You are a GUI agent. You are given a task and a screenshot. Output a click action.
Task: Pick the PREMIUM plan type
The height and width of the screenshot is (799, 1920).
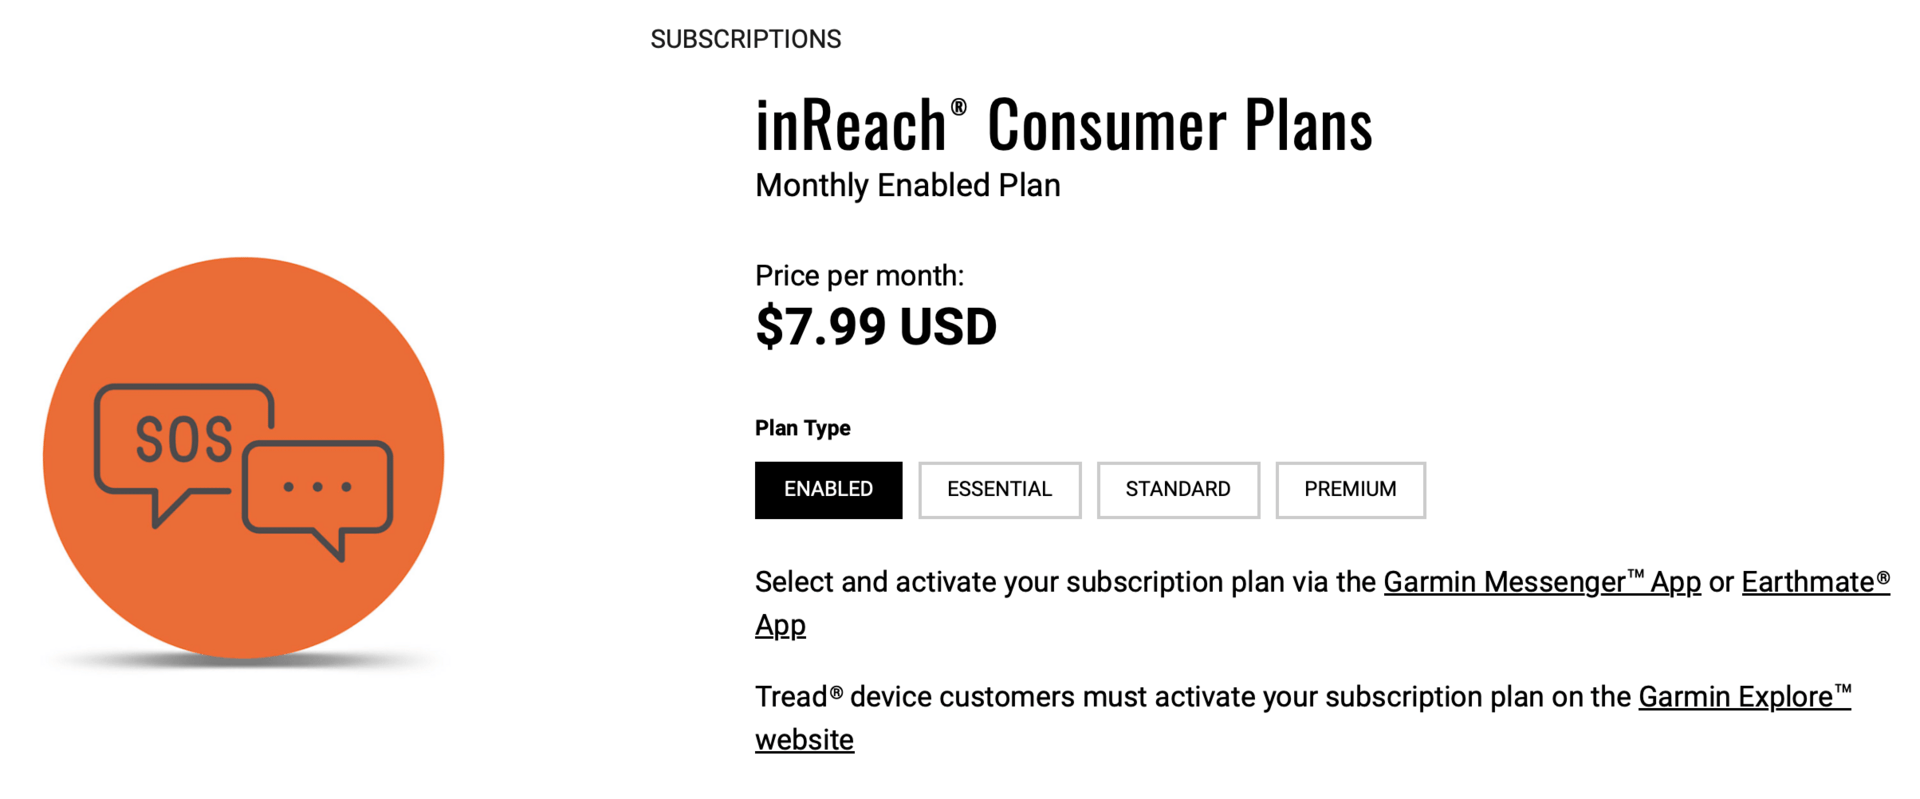[x=1350, y=490]
